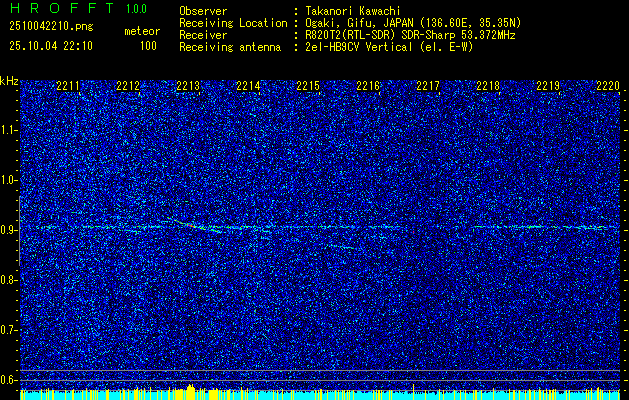The image size is (629, 400).
Task: Click the date stamp 25.10.04 22:10
Action: (51, 46)
